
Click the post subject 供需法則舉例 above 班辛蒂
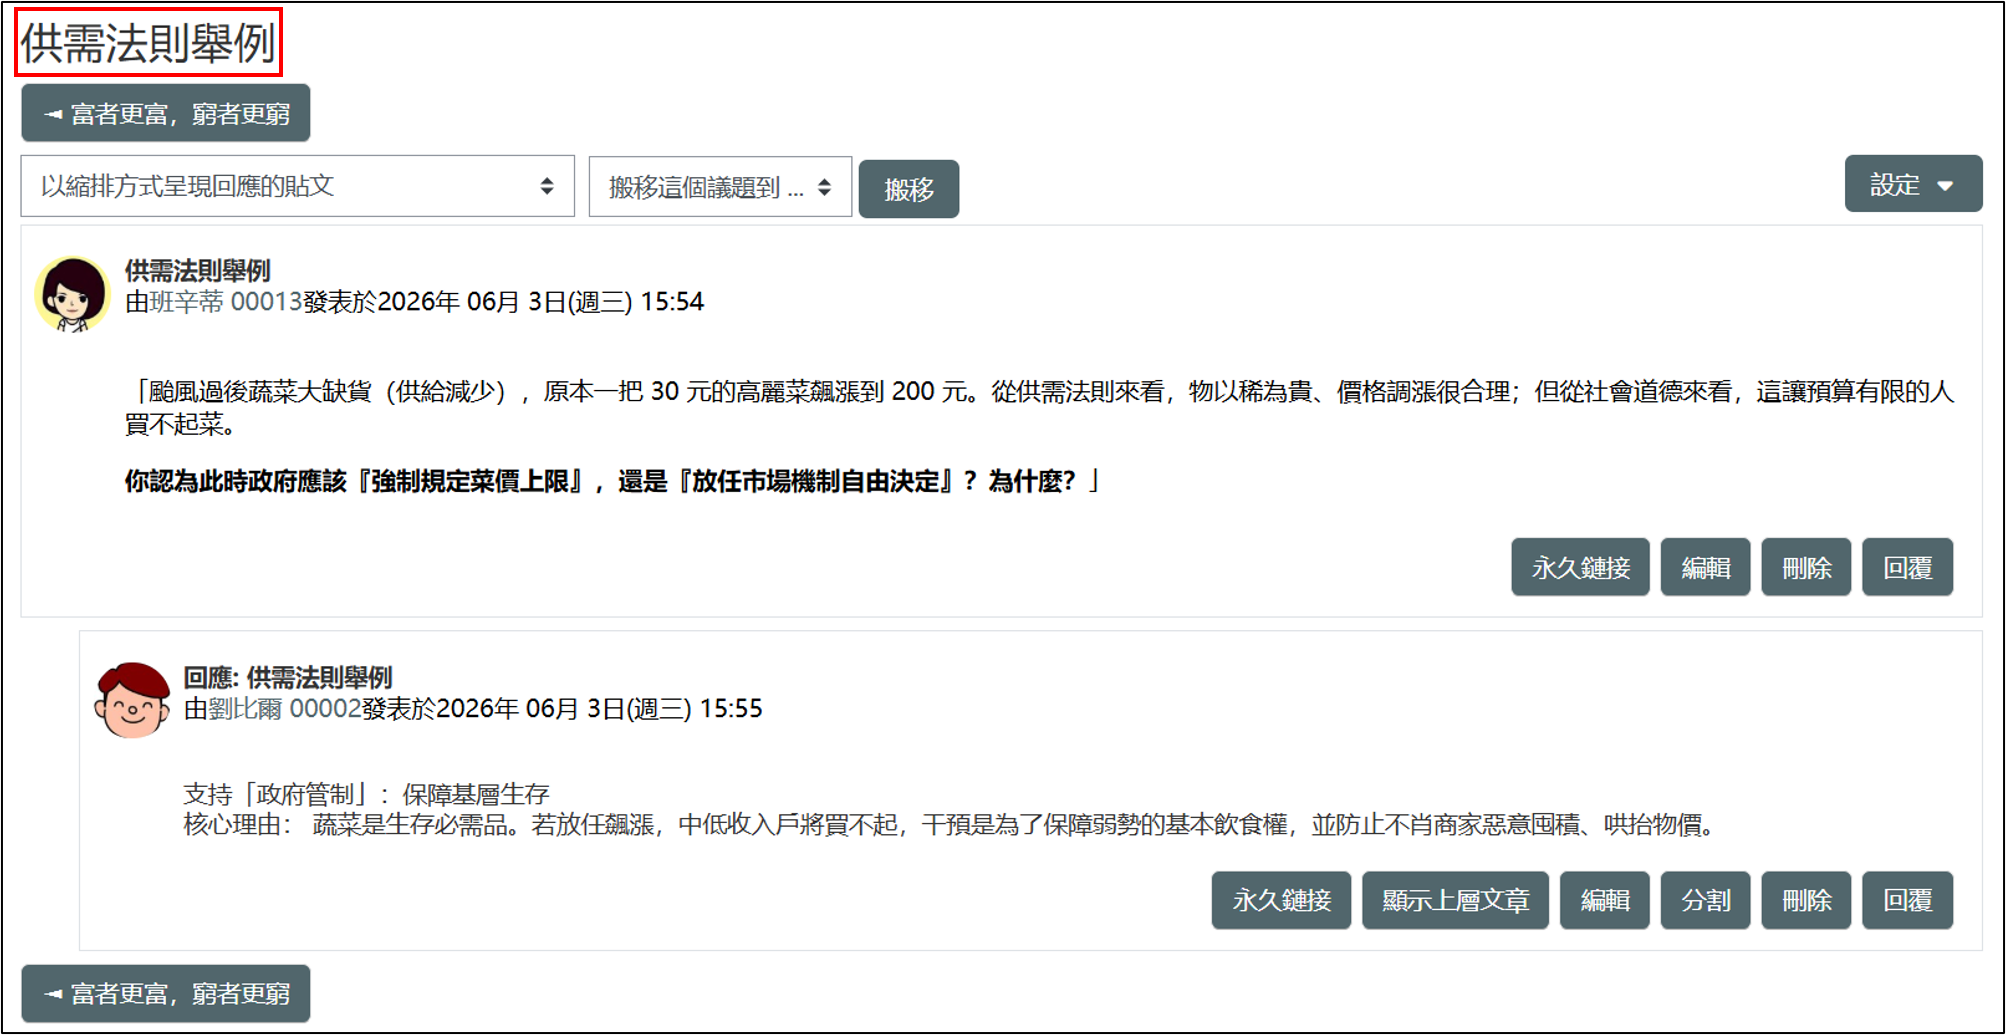tap(197, 271)
